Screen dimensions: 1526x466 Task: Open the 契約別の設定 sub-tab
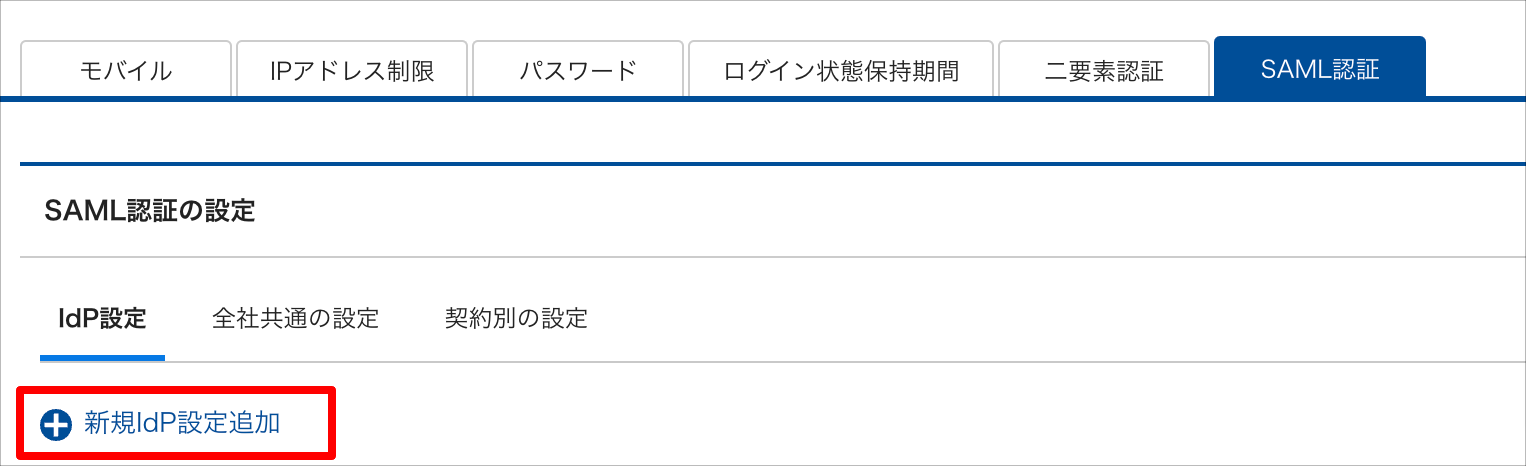pos(516,320)
